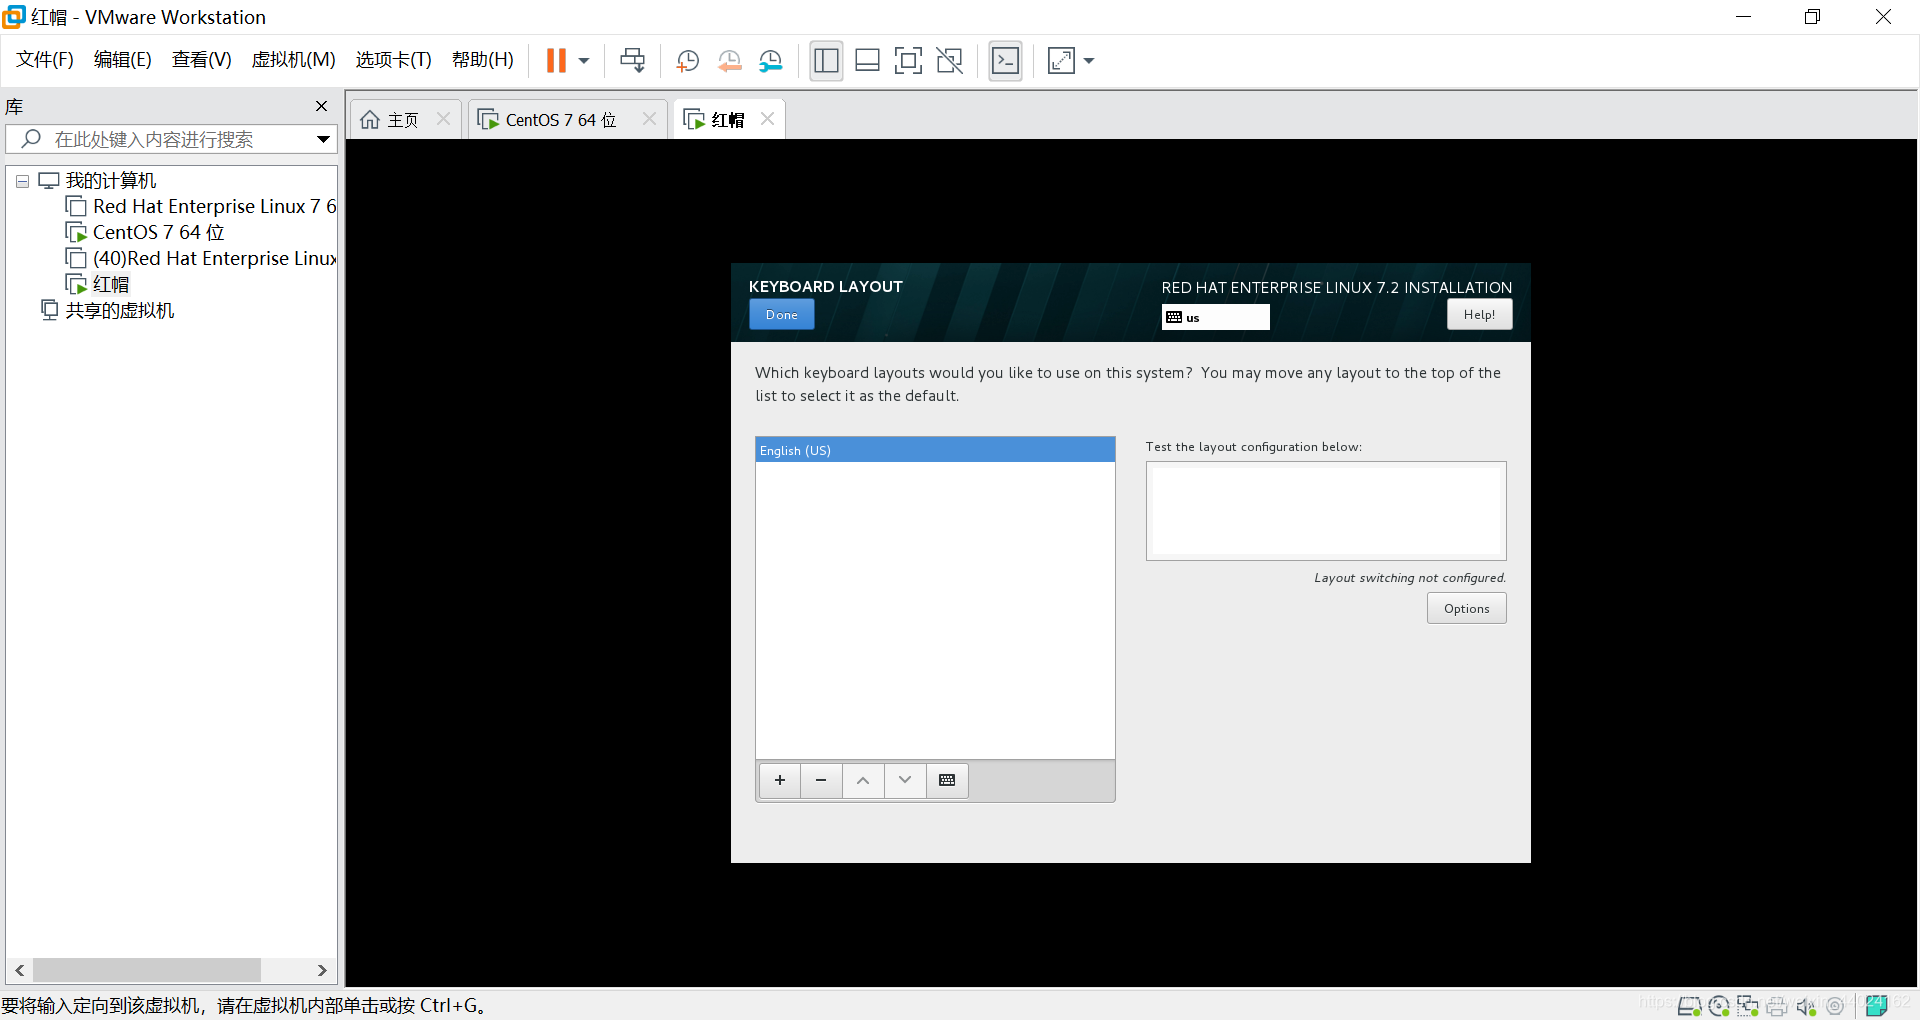Add a keyboard layout with plus button
The width and height of the screenshot is (1920, 1020).
[780, 780]
